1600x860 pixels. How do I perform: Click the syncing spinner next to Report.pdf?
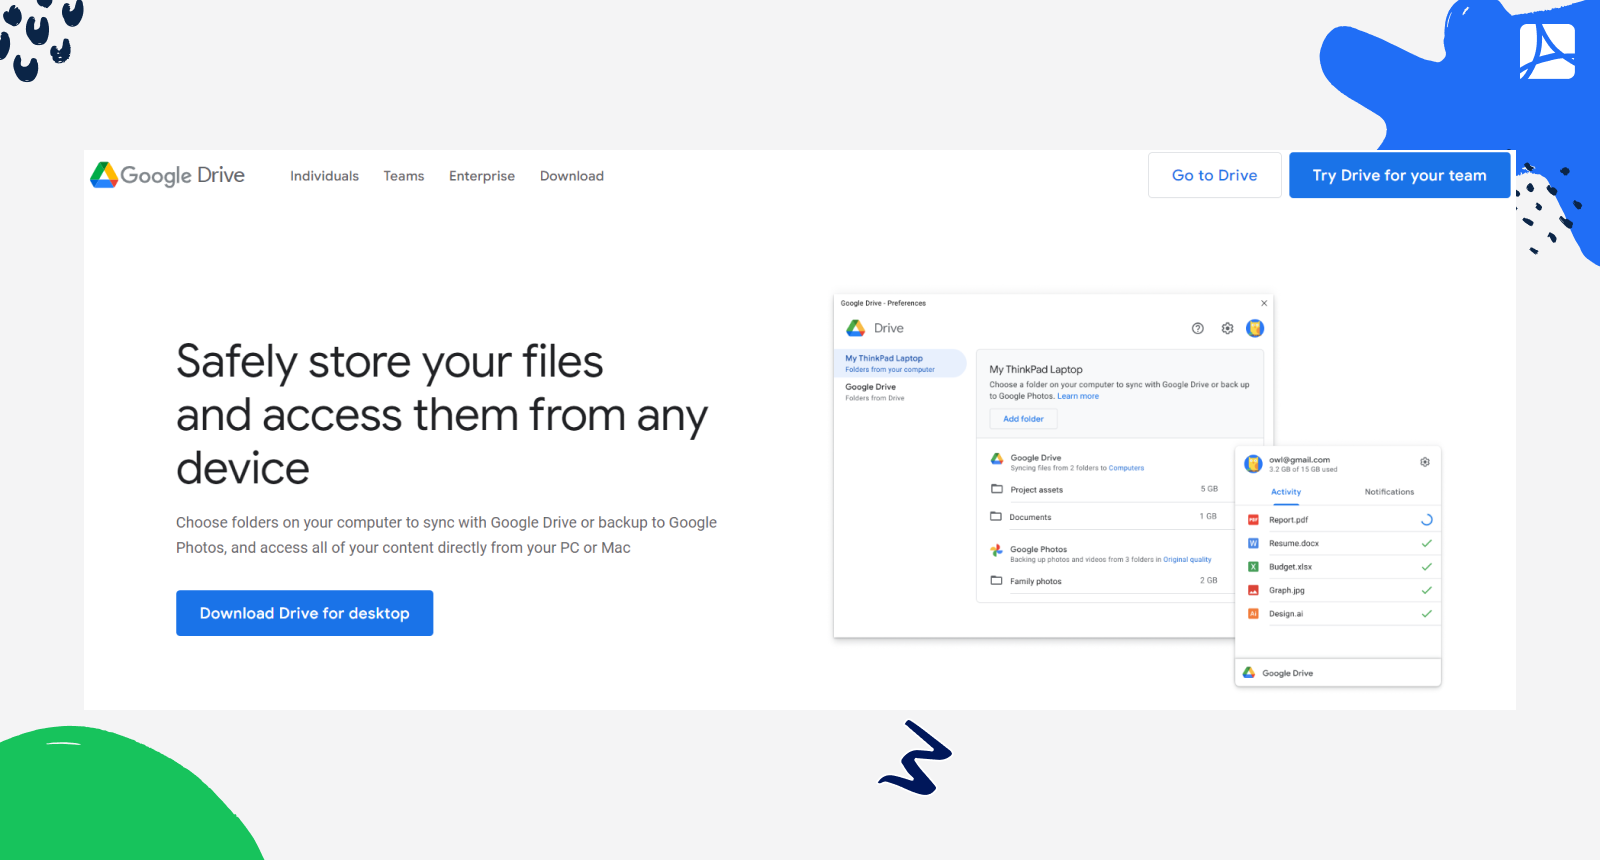click(1427, 520)
